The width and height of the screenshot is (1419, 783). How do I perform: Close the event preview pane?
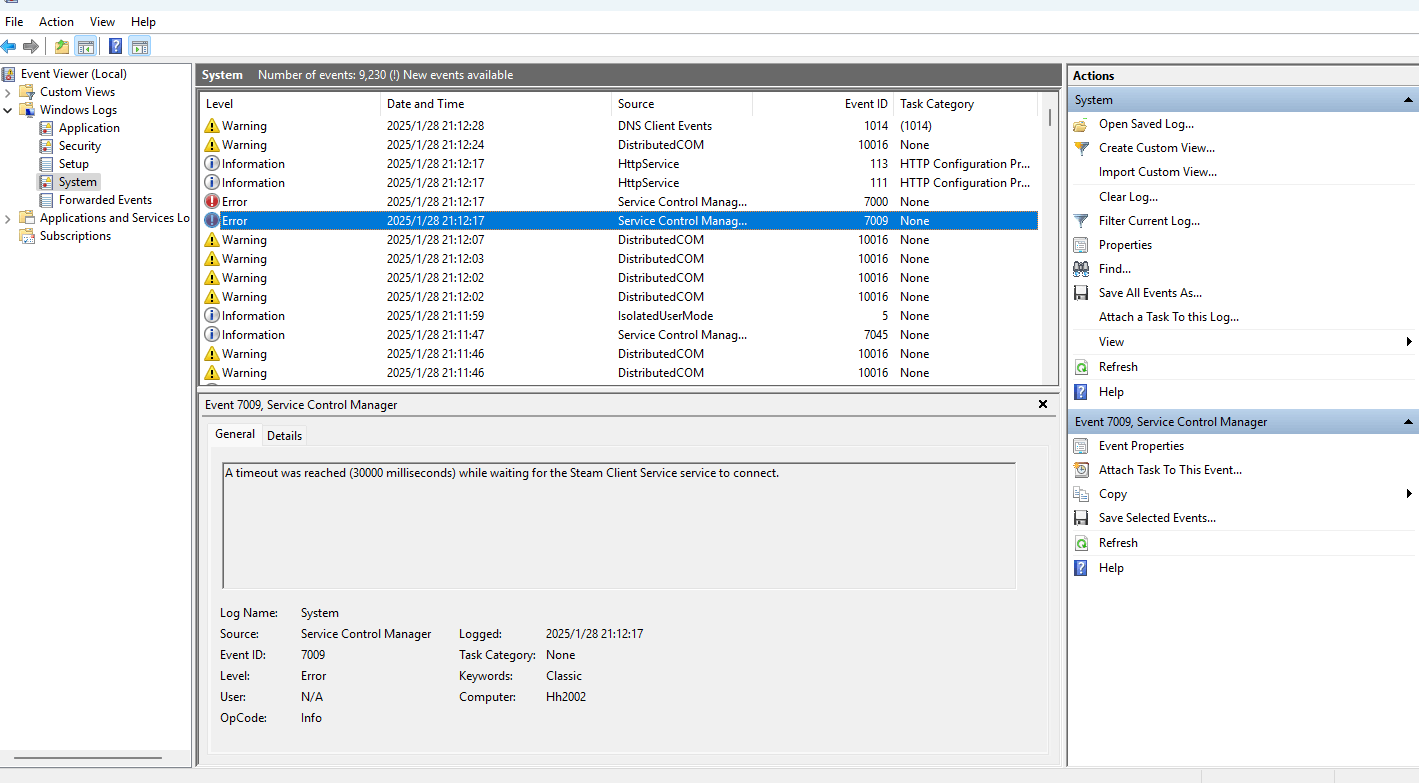pyautogui.click(x=1043, y=404)
